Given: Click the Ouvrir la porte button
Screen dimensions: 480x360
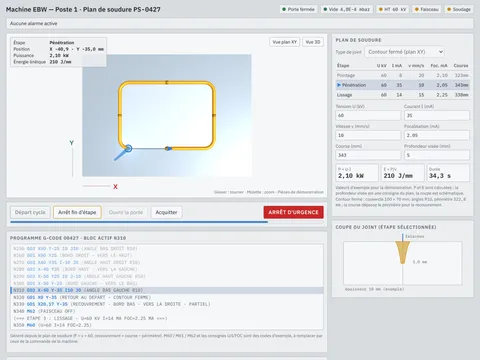Looking at the screenshot, I should tap(126, 212).
